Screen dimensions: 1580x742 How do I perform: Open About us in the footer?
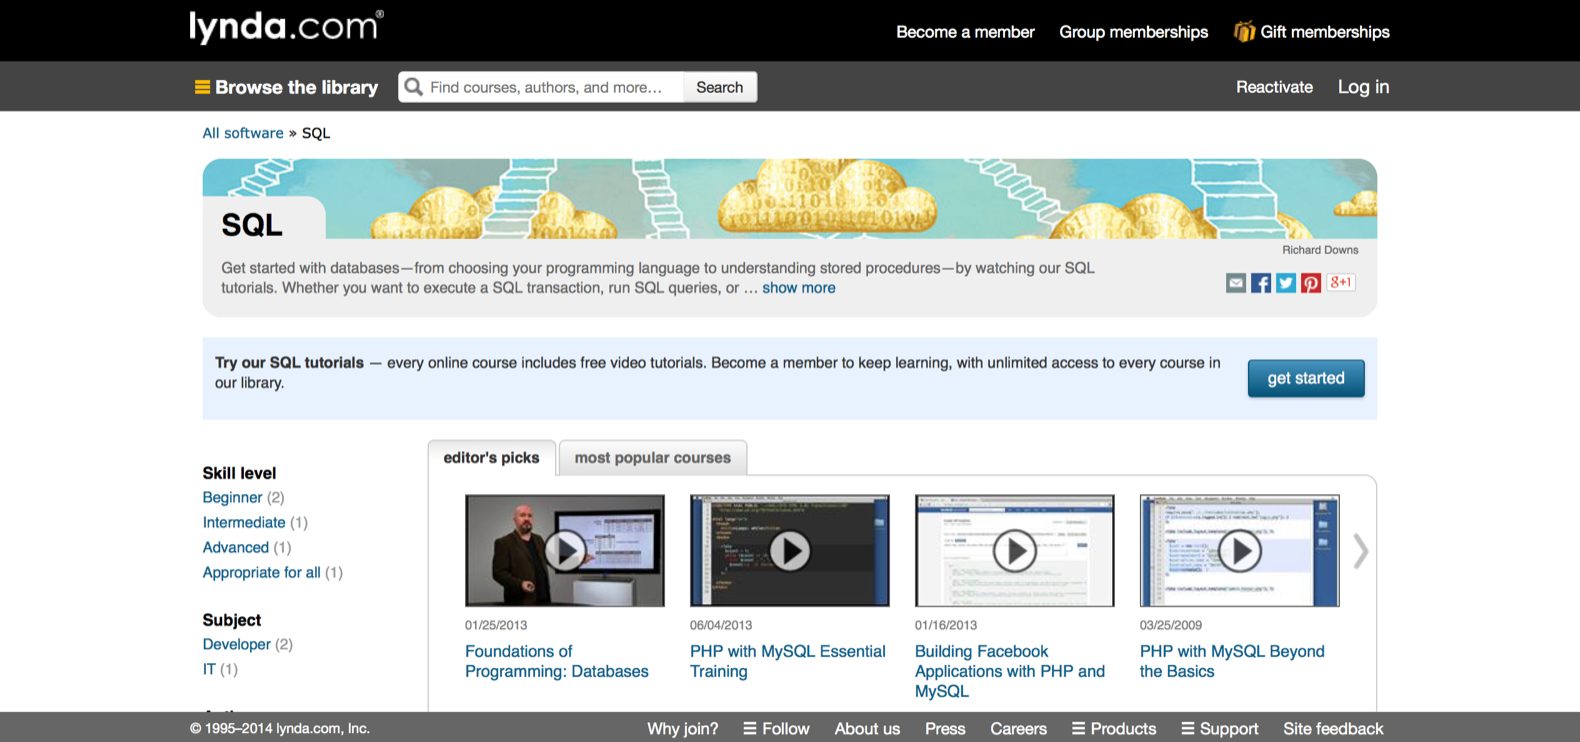(867, 729)
